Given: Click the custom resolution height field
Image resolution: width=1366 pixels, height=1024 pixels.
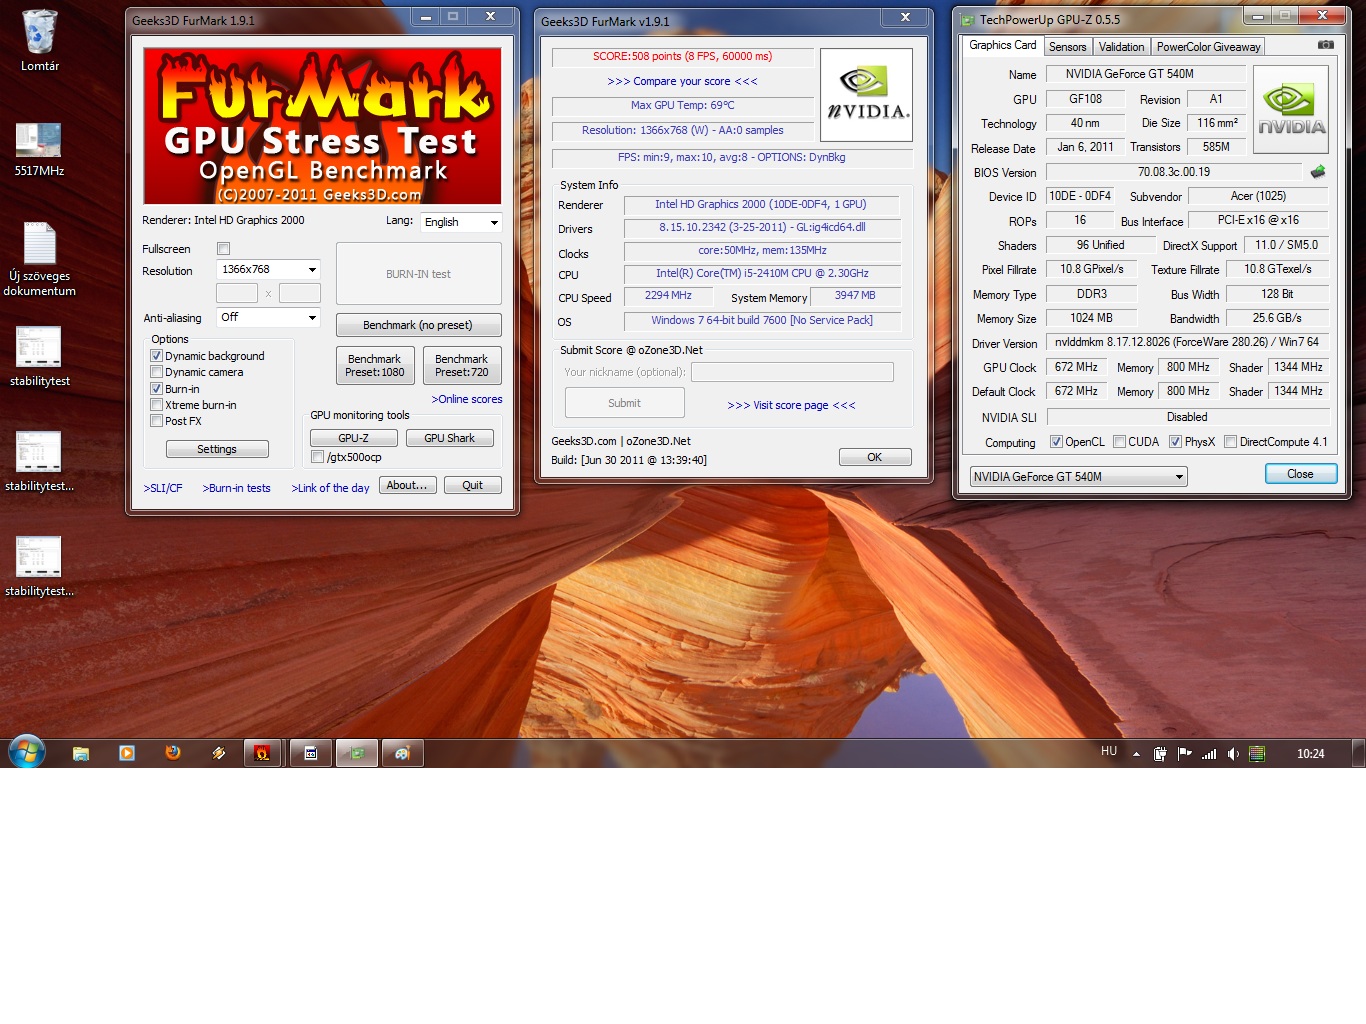Looking at the screenshot, I should coord(300,293).
